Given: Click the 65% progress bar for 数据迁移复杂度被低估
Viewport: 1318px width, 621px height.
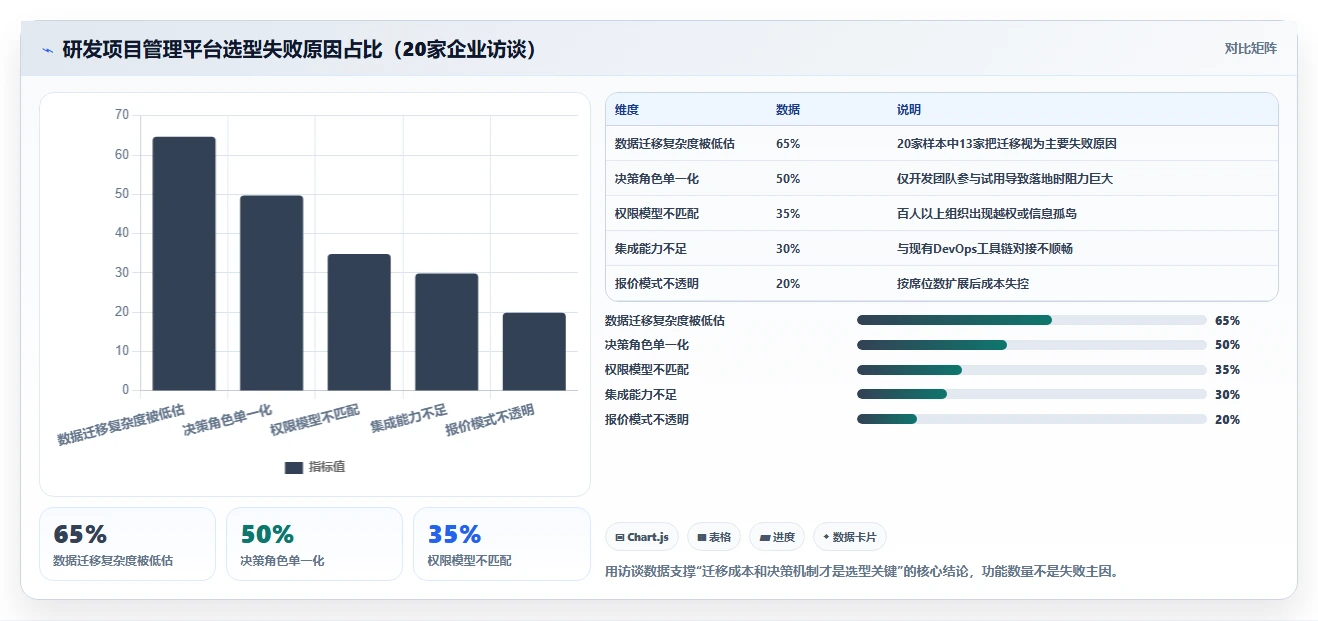Looking at the screenshot, I should [x=1032, y=320].
